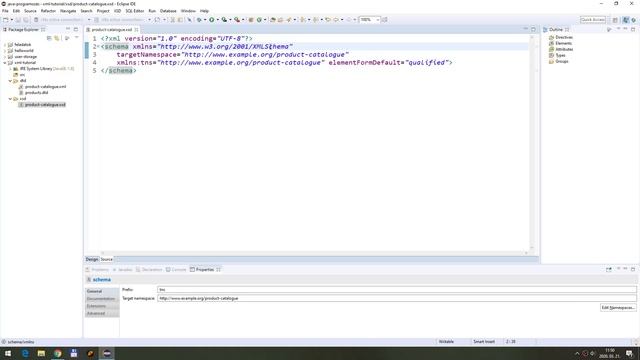Click the elementFormDefault attribute
Image resolution: width=640 pixels, height=360 pixels.
pos(364,63)
